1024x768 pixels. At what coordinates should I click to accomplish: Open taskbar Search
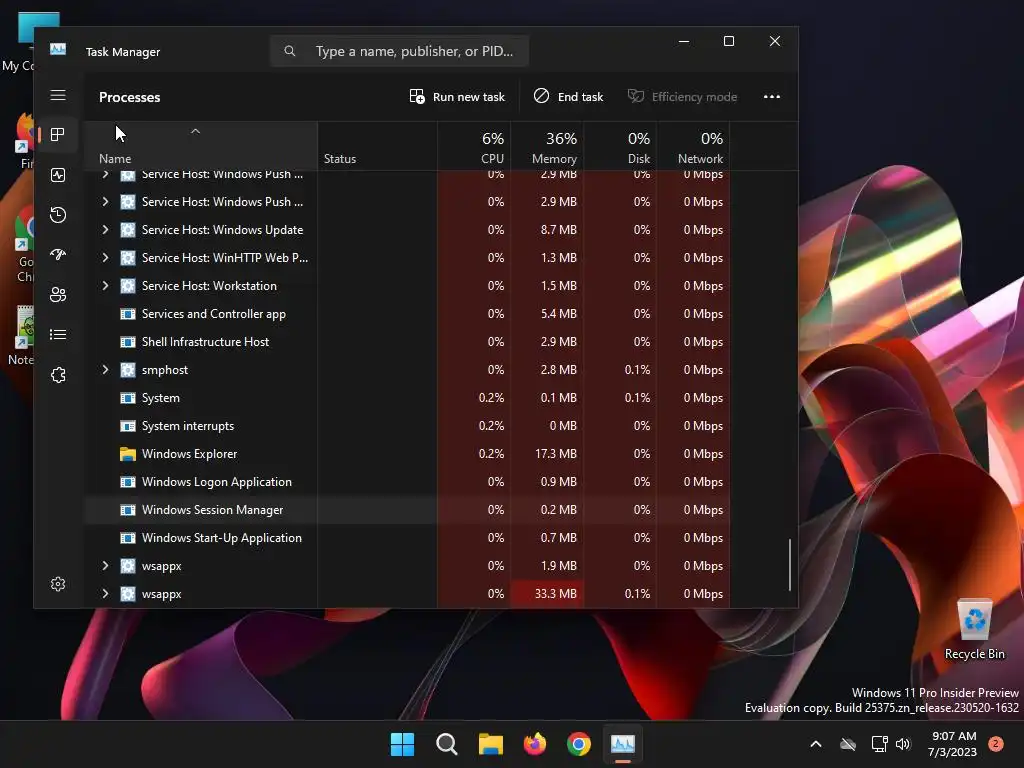tap(447, 744)
